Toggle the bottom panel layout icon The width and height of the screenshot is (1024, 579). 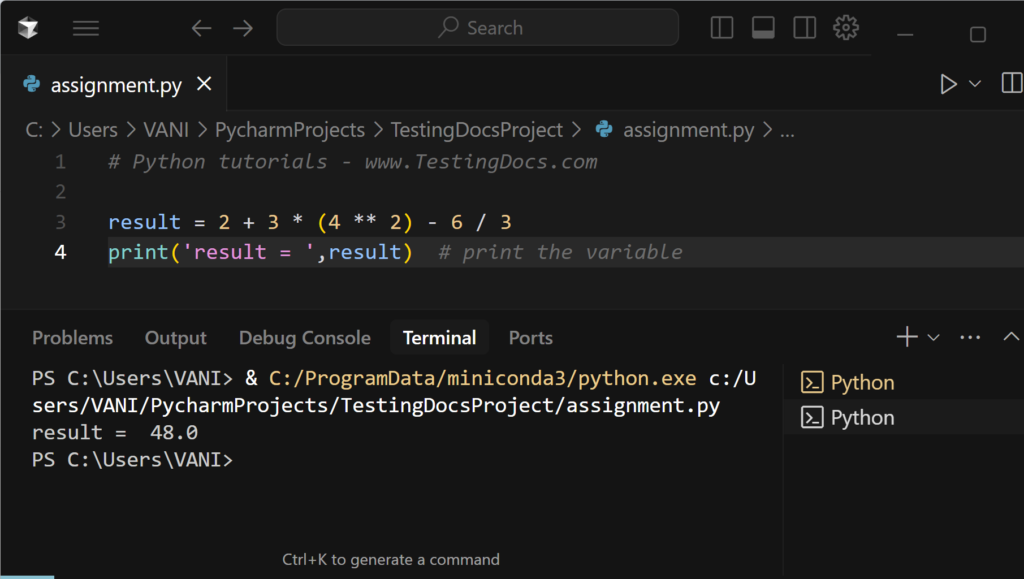pyautogui.click(x=763, y=27)
